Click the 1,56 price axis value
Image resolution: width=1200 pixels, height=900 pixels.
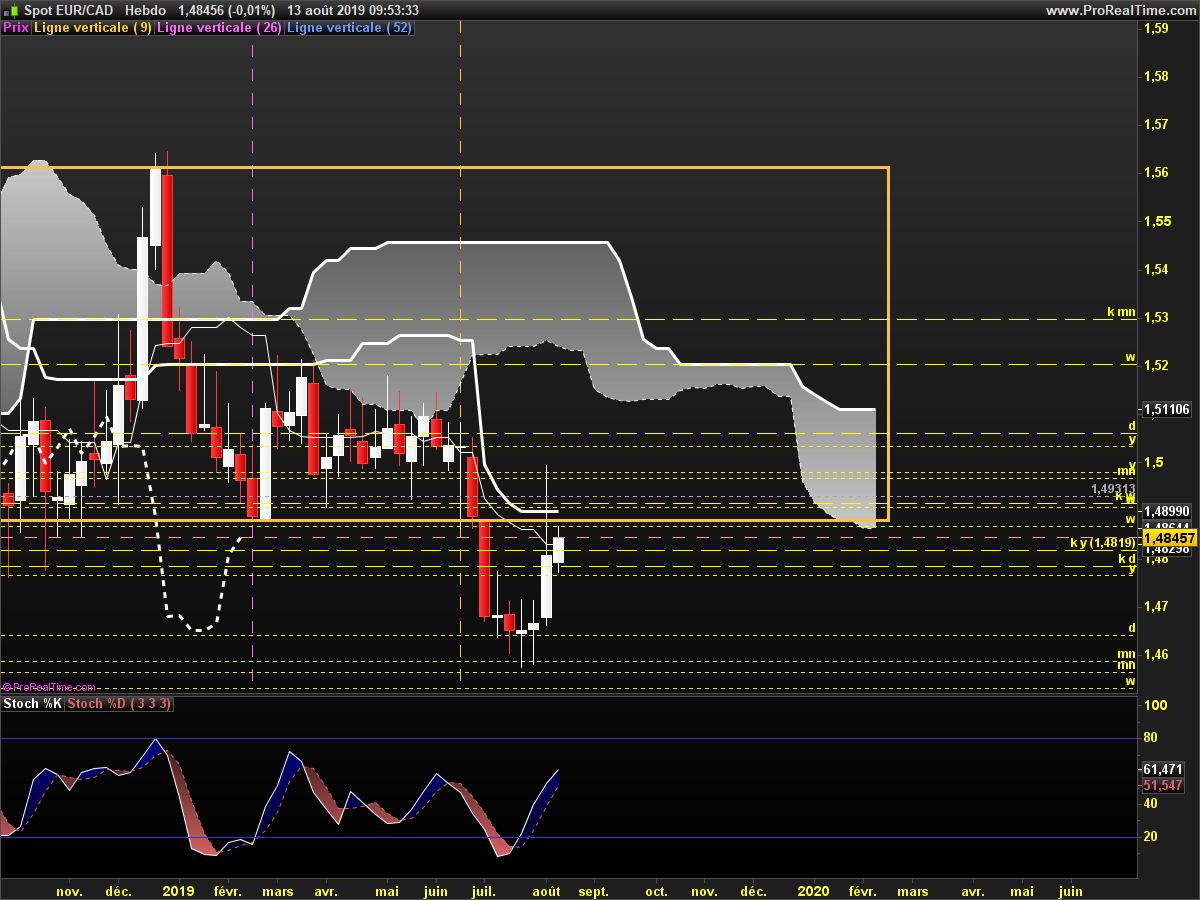pos(1156,173)
